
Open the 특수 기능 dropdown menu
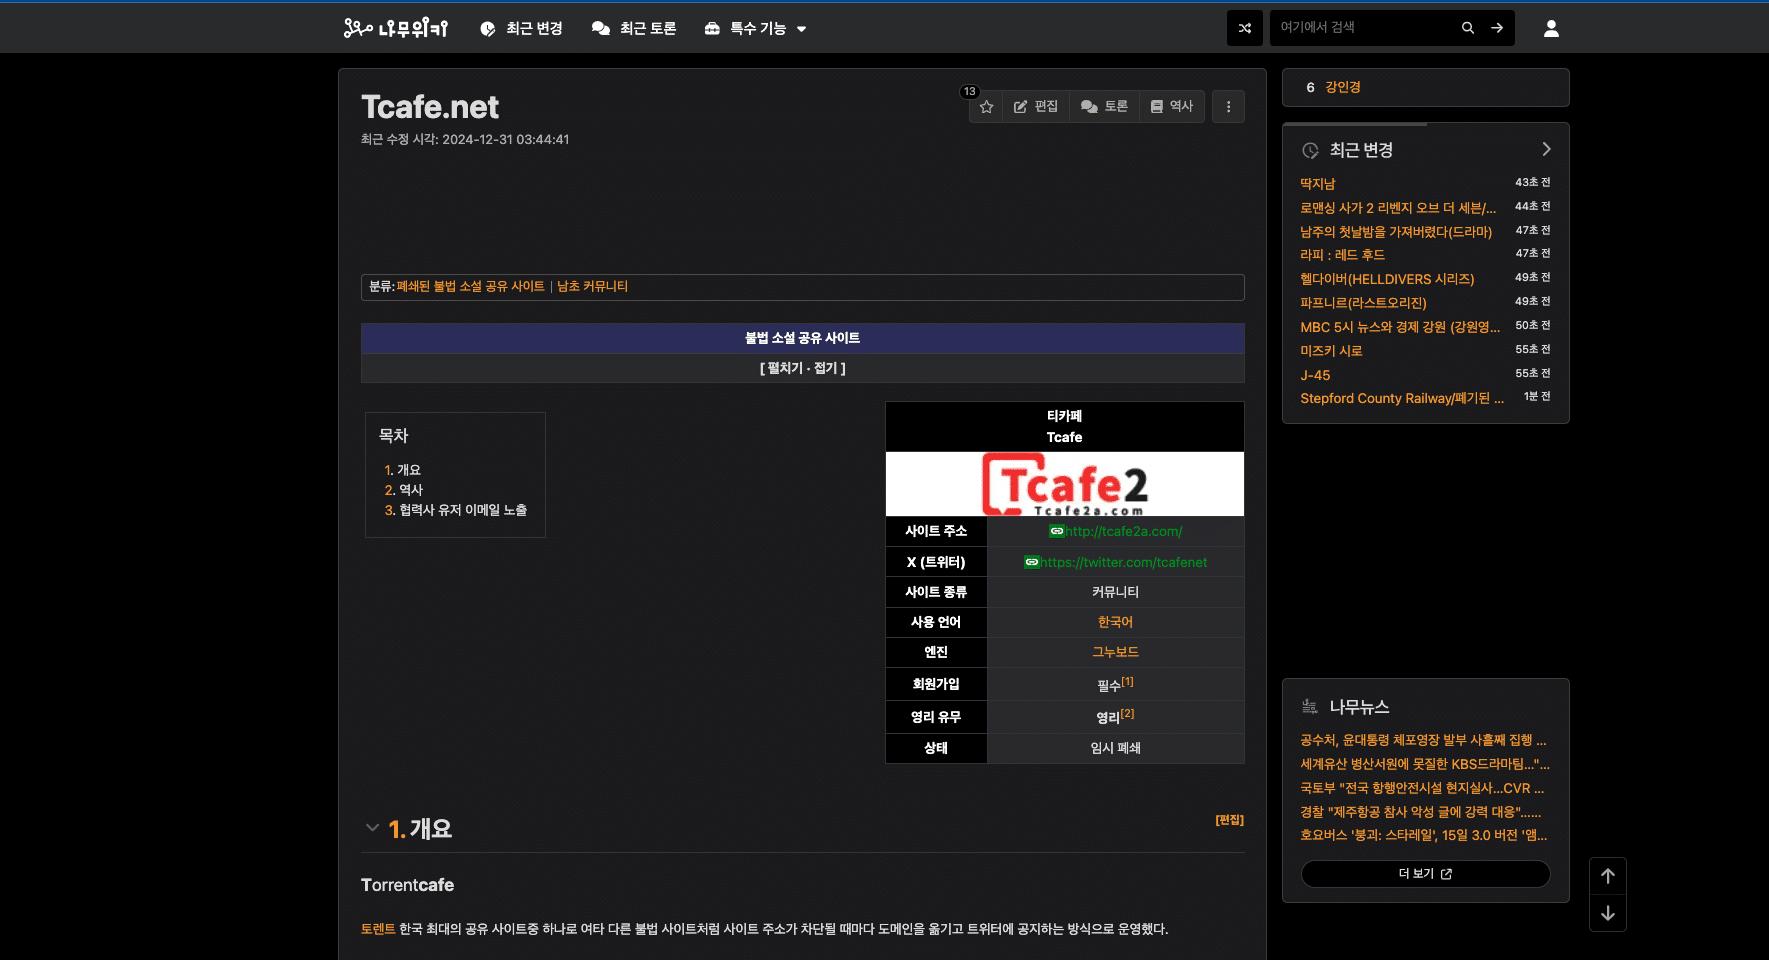coord(756,28)
